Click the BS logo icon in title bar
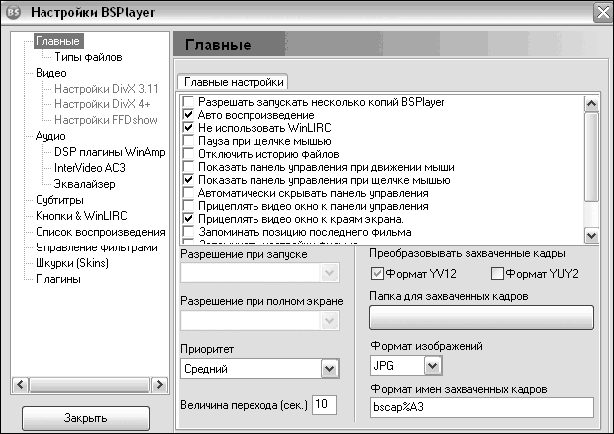614x434 pixels. [13, 12]
